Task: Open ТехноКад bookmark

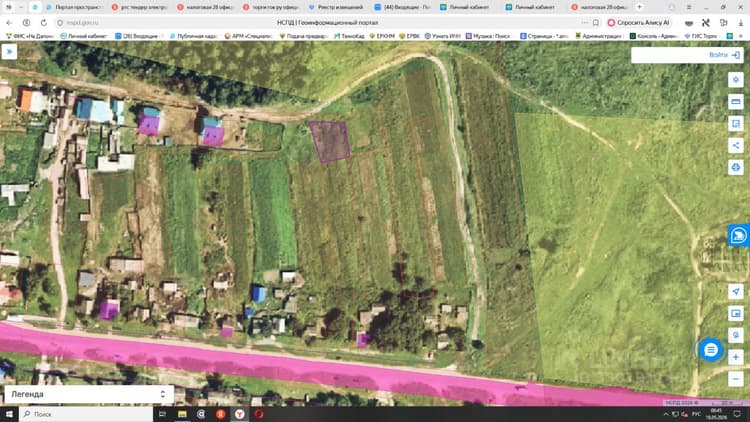Action: 349,36
